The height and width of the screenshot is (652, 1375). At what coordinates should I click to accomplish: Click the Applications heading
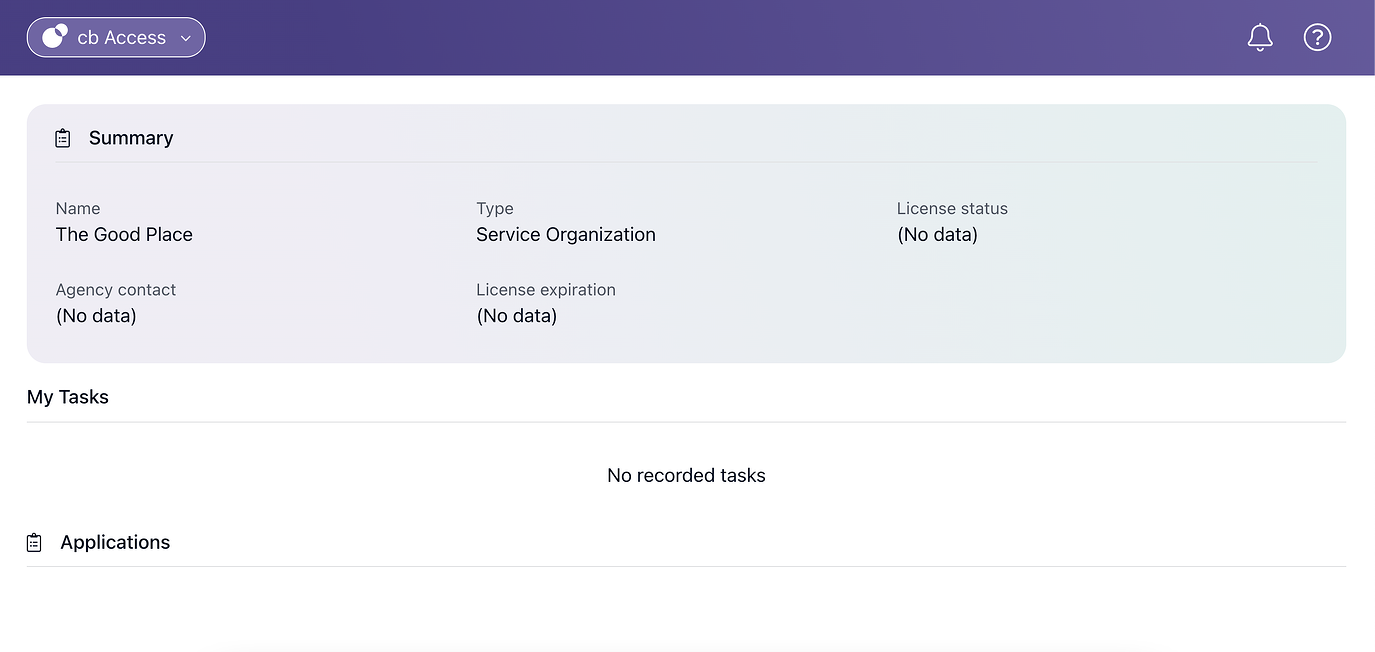point(115,542)
